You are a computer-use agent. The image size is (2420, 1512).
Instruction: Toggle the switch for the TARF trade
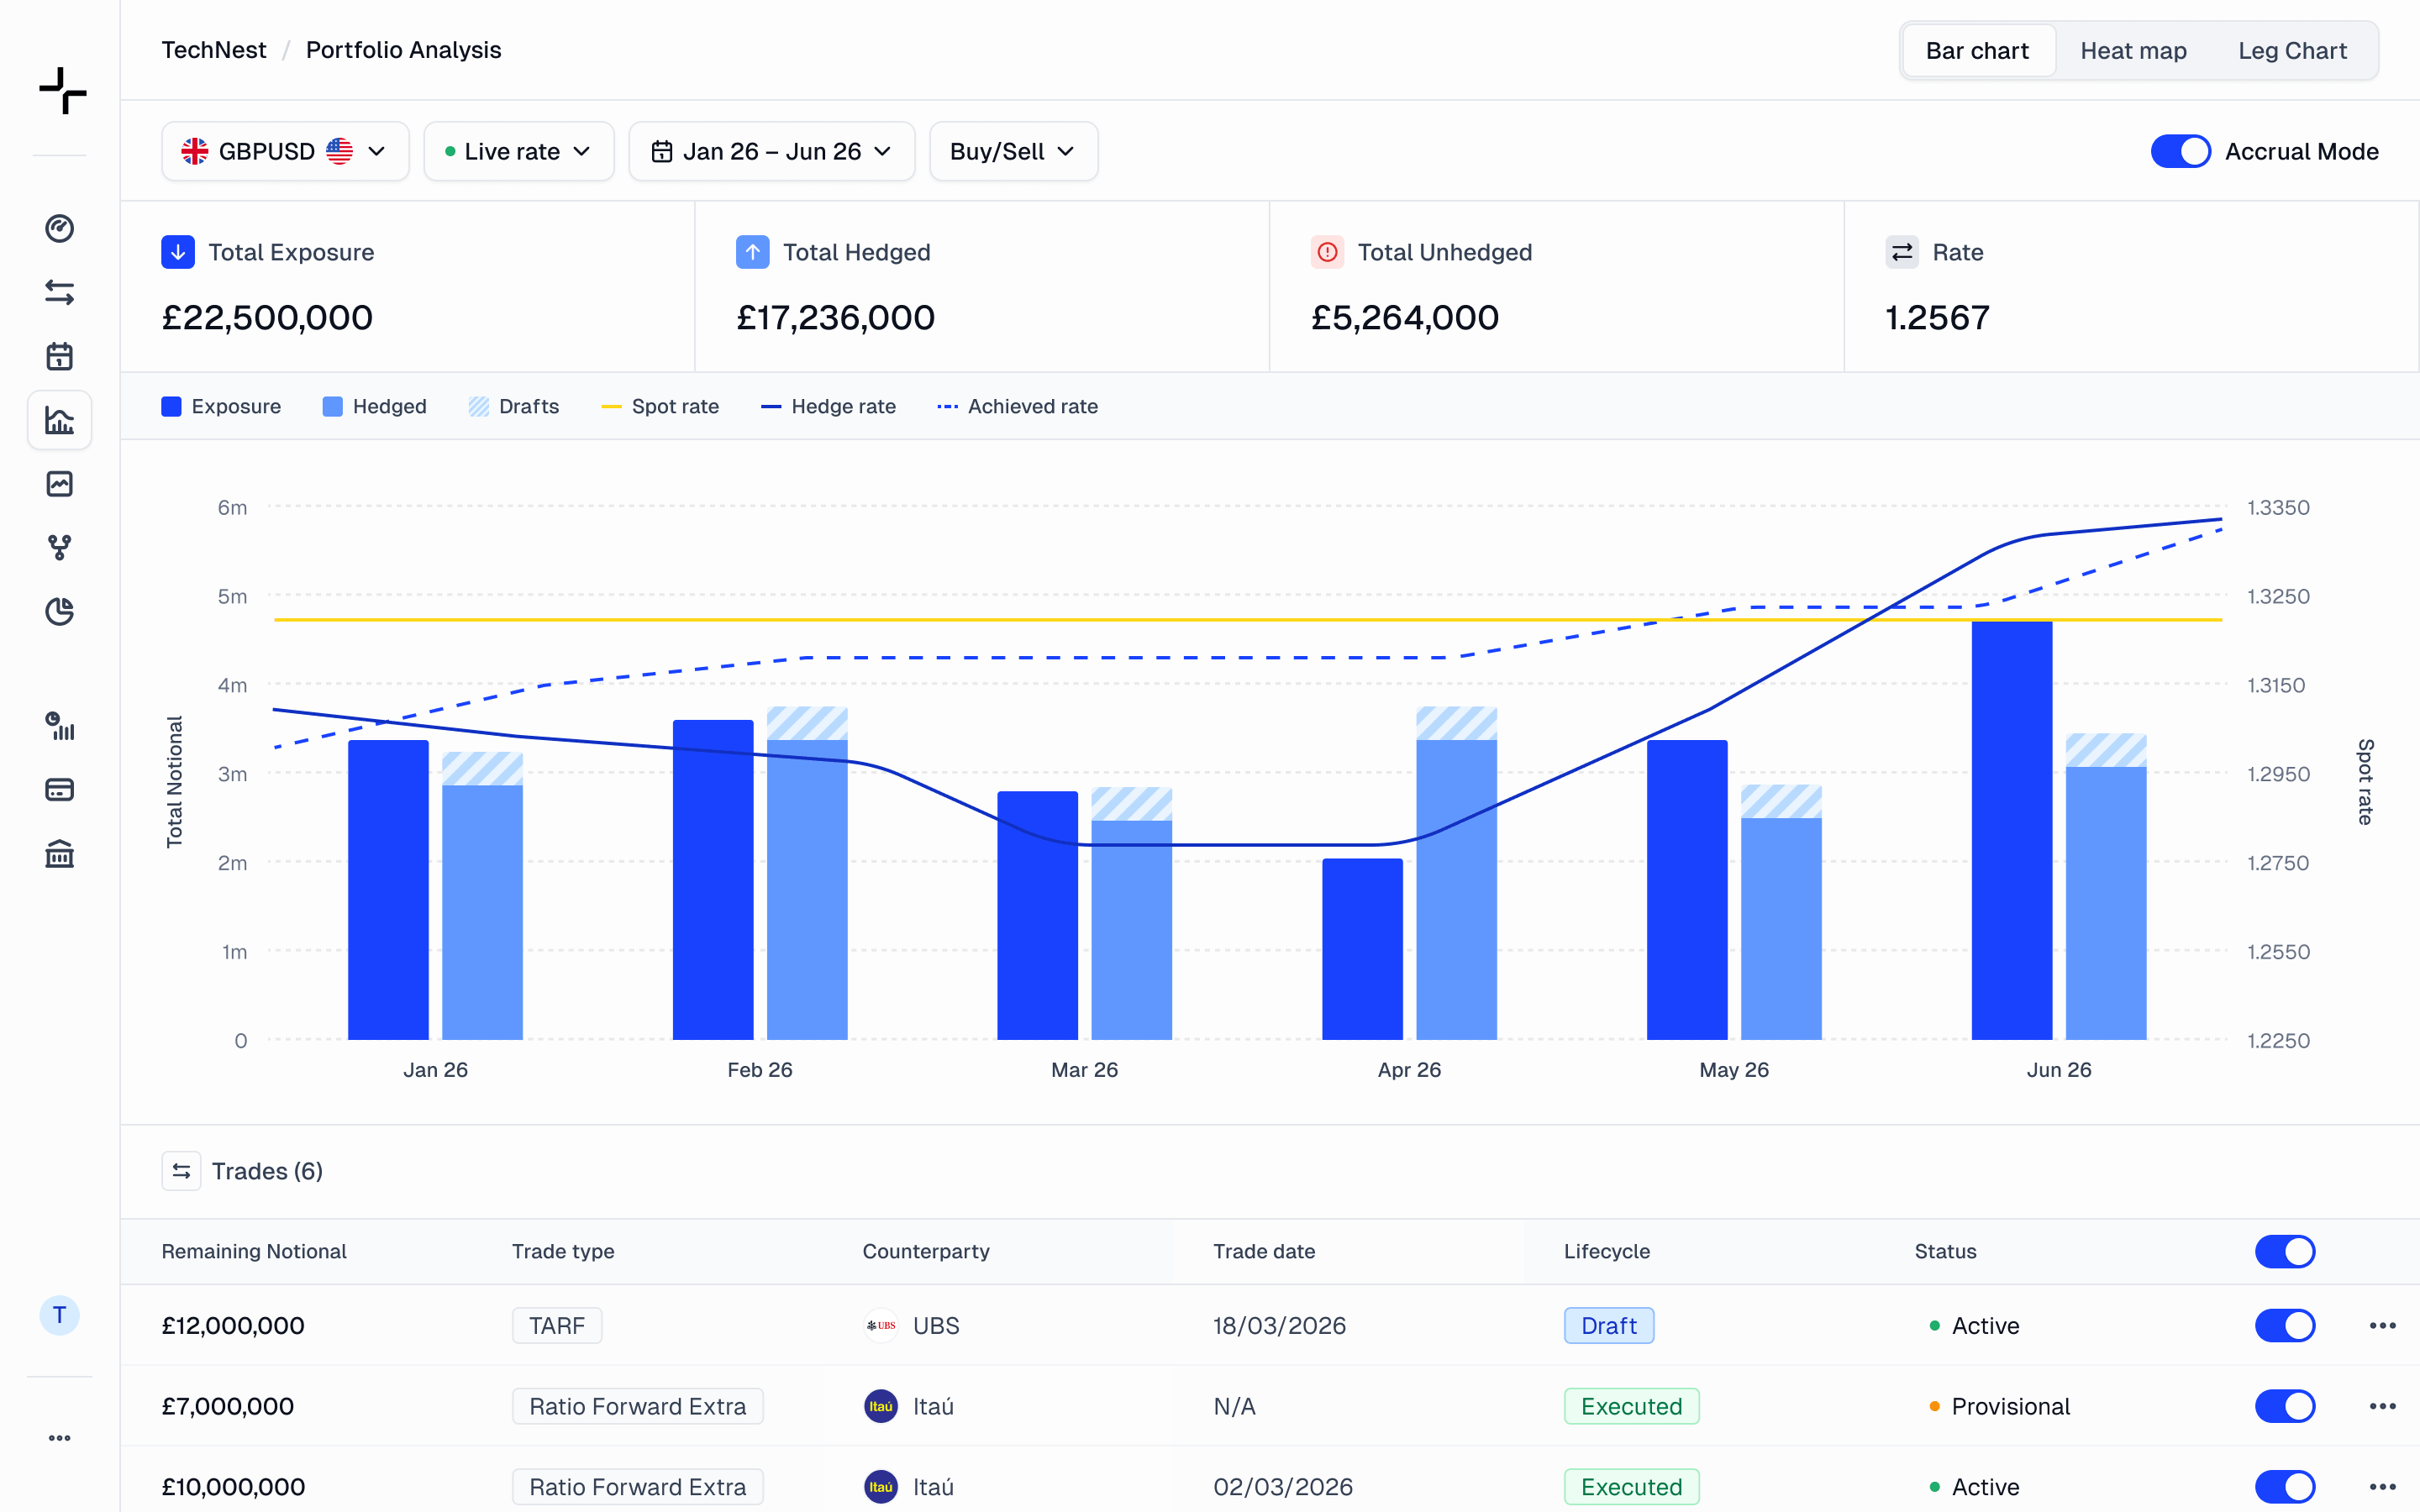(2285, 1326)
